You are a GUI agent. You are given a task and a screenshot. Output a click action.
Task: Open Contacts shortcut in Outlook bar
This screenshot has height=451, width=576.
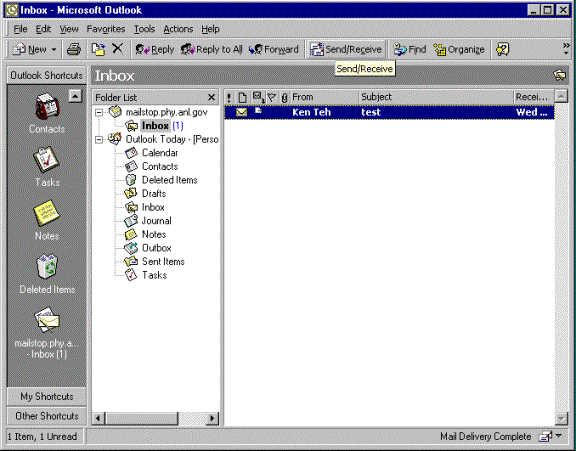tap(47, 113)
